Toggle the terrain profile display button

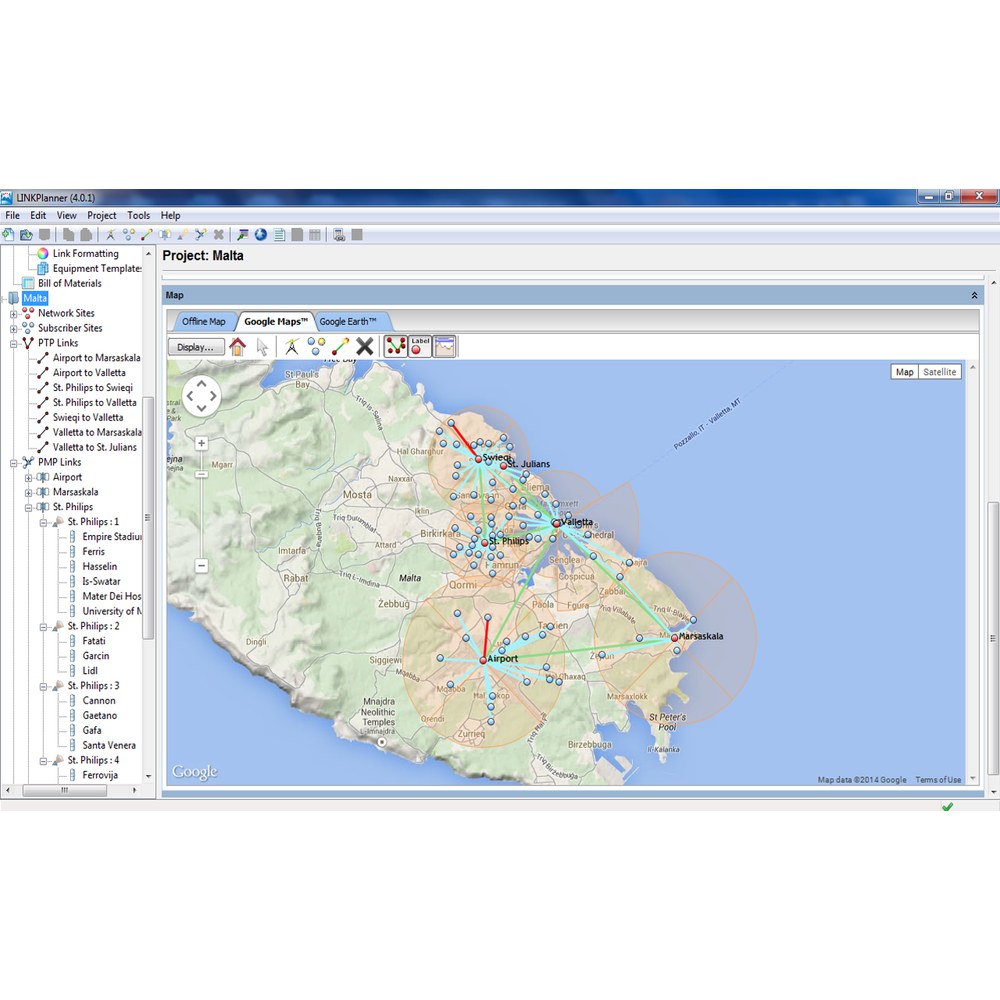[445, 346]
